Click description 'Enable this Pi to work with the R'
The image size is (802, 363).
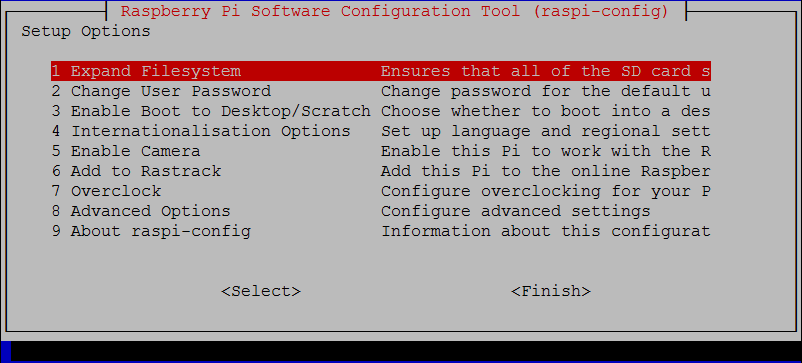pos(546,151)
